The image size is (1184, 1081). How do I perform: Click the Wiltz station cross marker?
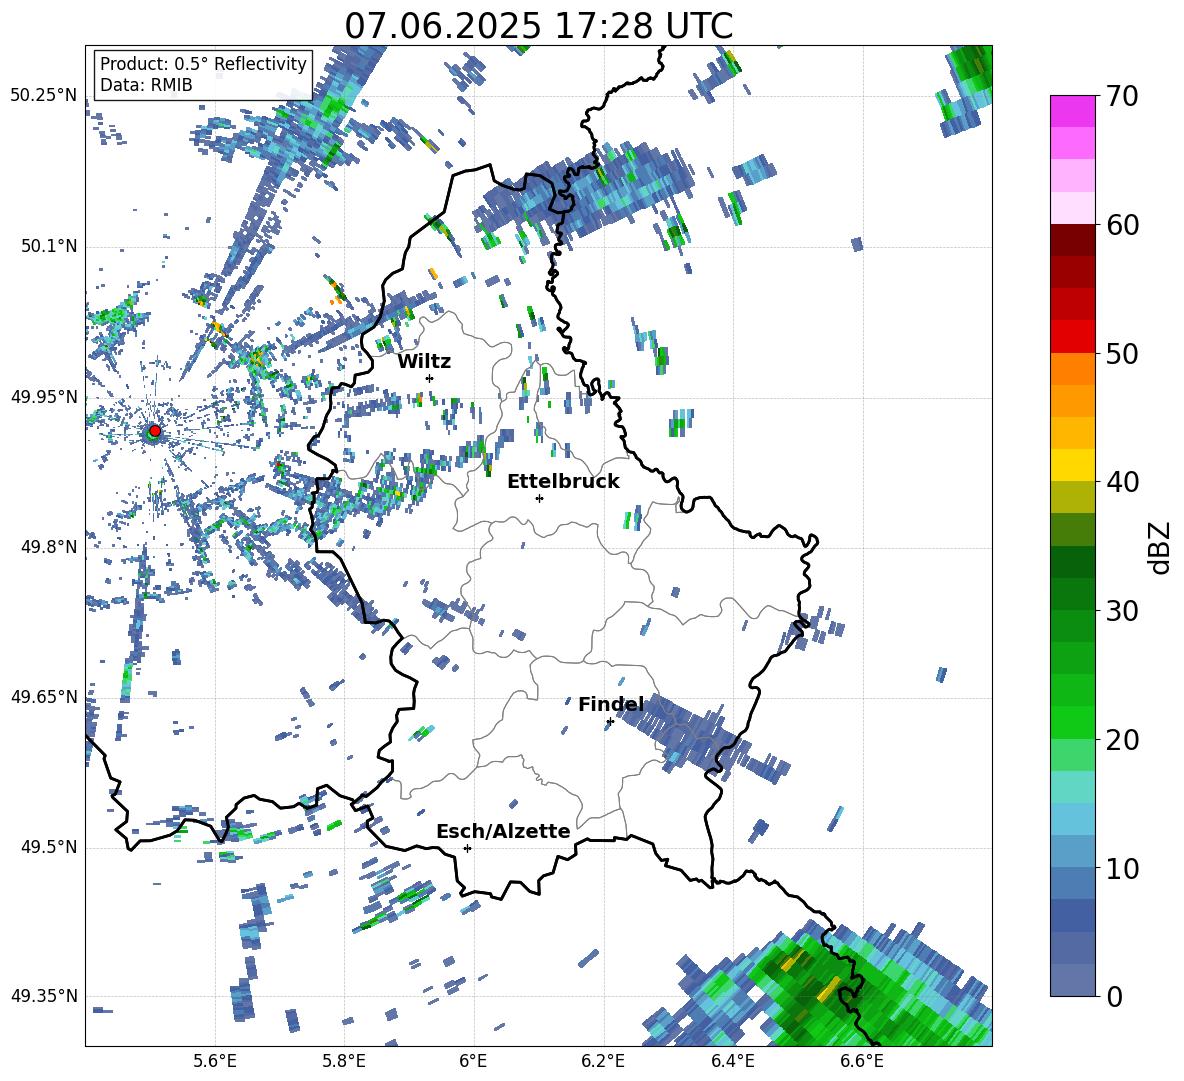click(x=430, y=378)
